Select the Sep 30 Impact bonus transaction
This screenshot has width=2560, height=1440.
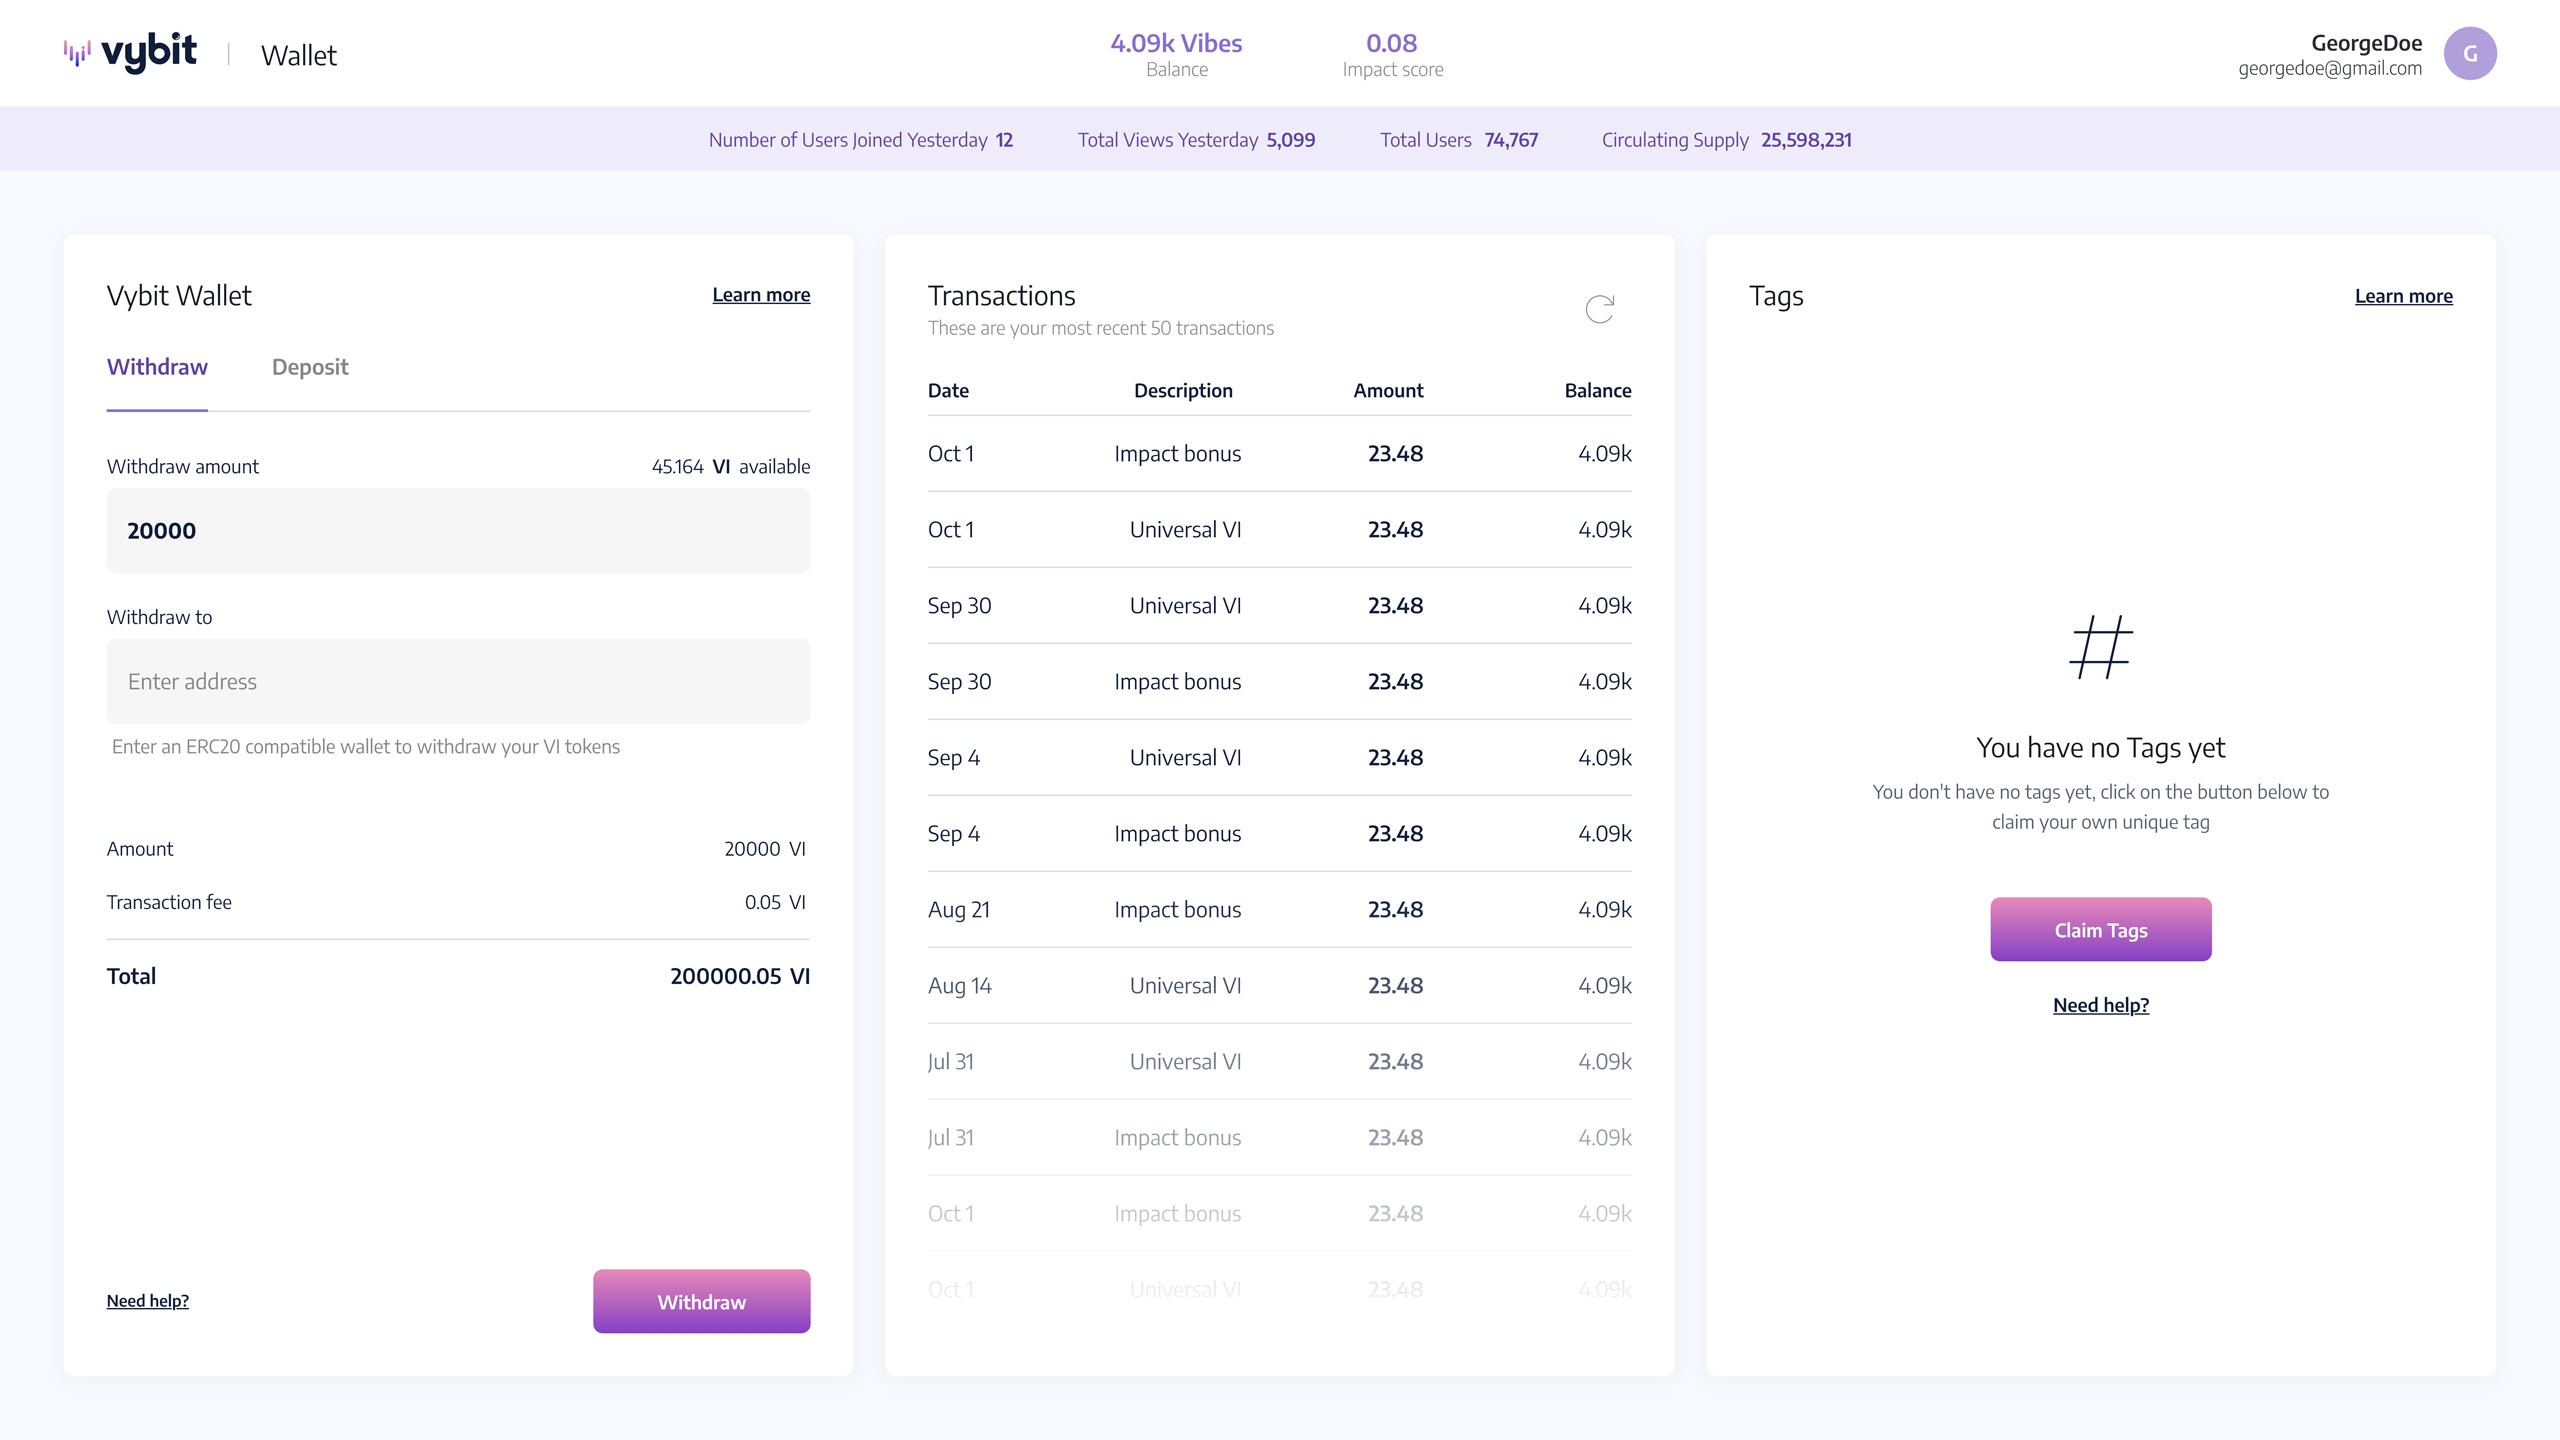[x=1279, y=681]
